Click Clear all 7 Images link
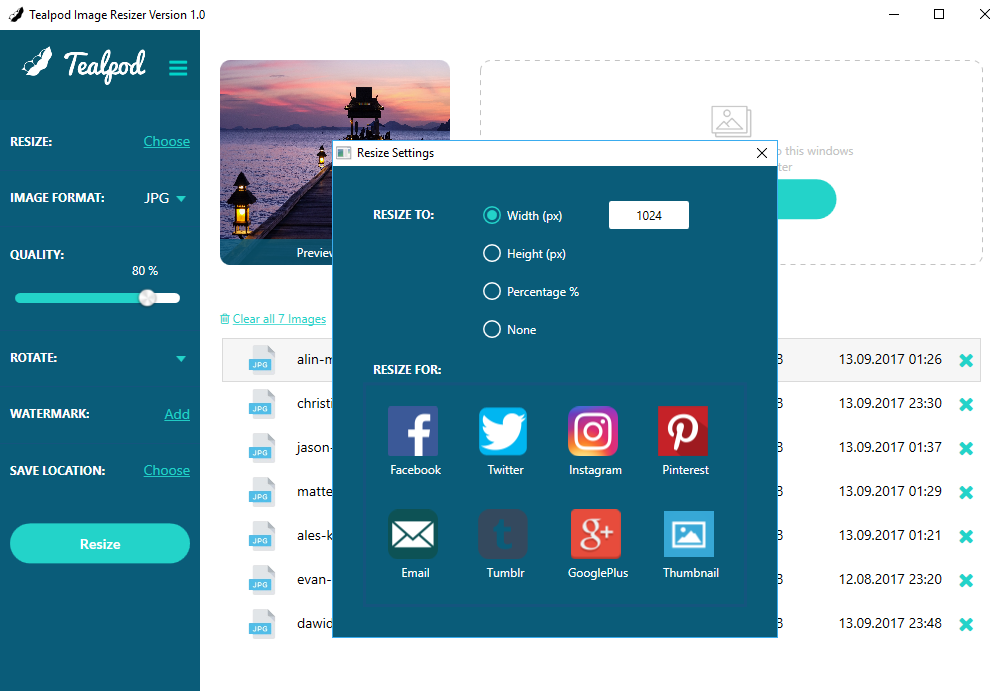Image resolution: width=1008 pixels, height=691 pixels. click(x=279, y=319)
